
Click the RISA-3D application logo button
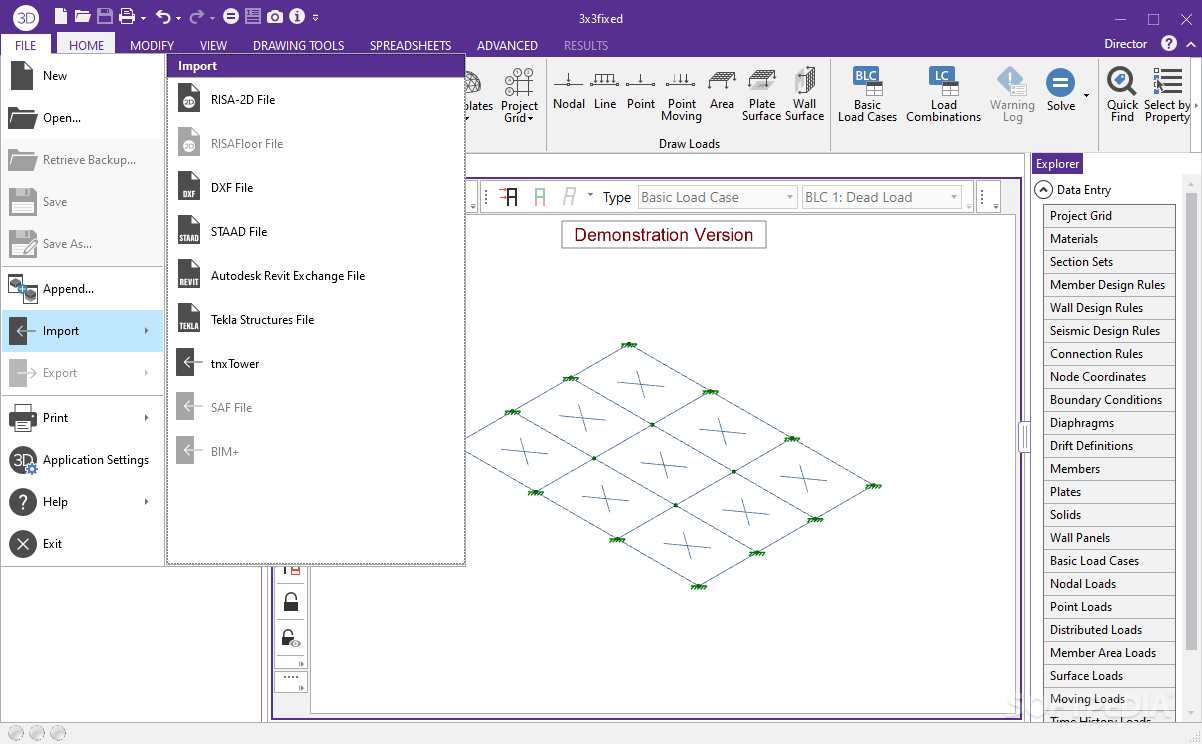[x=25, y=16]
